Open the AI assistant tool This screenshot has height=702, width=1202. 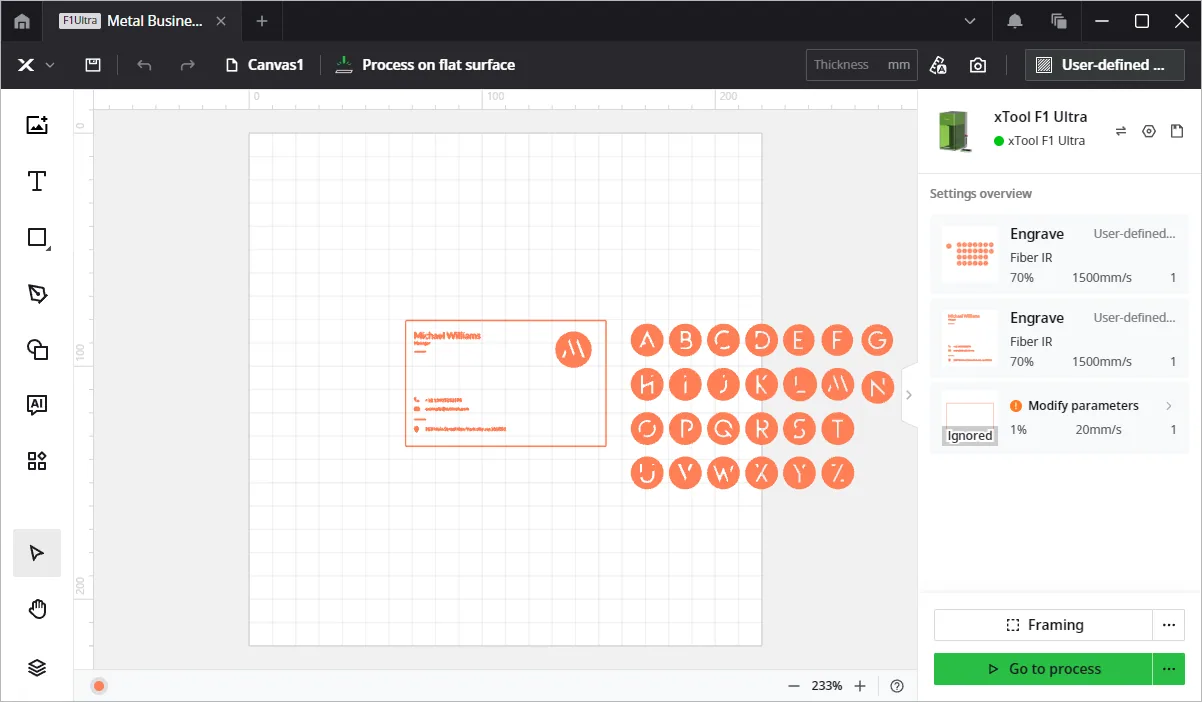coord(37,405)
